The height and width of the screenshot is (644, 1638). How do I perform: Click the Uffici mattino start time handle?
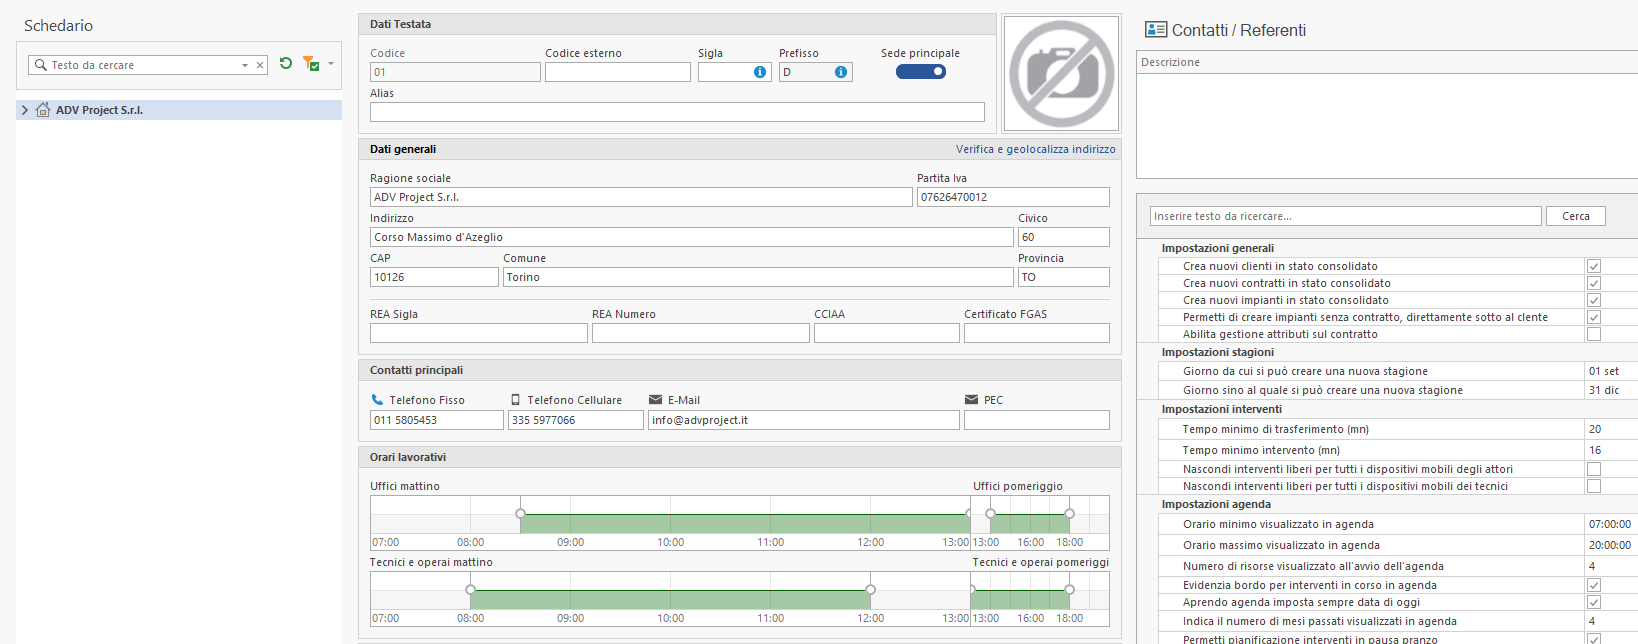pos(520,513)
